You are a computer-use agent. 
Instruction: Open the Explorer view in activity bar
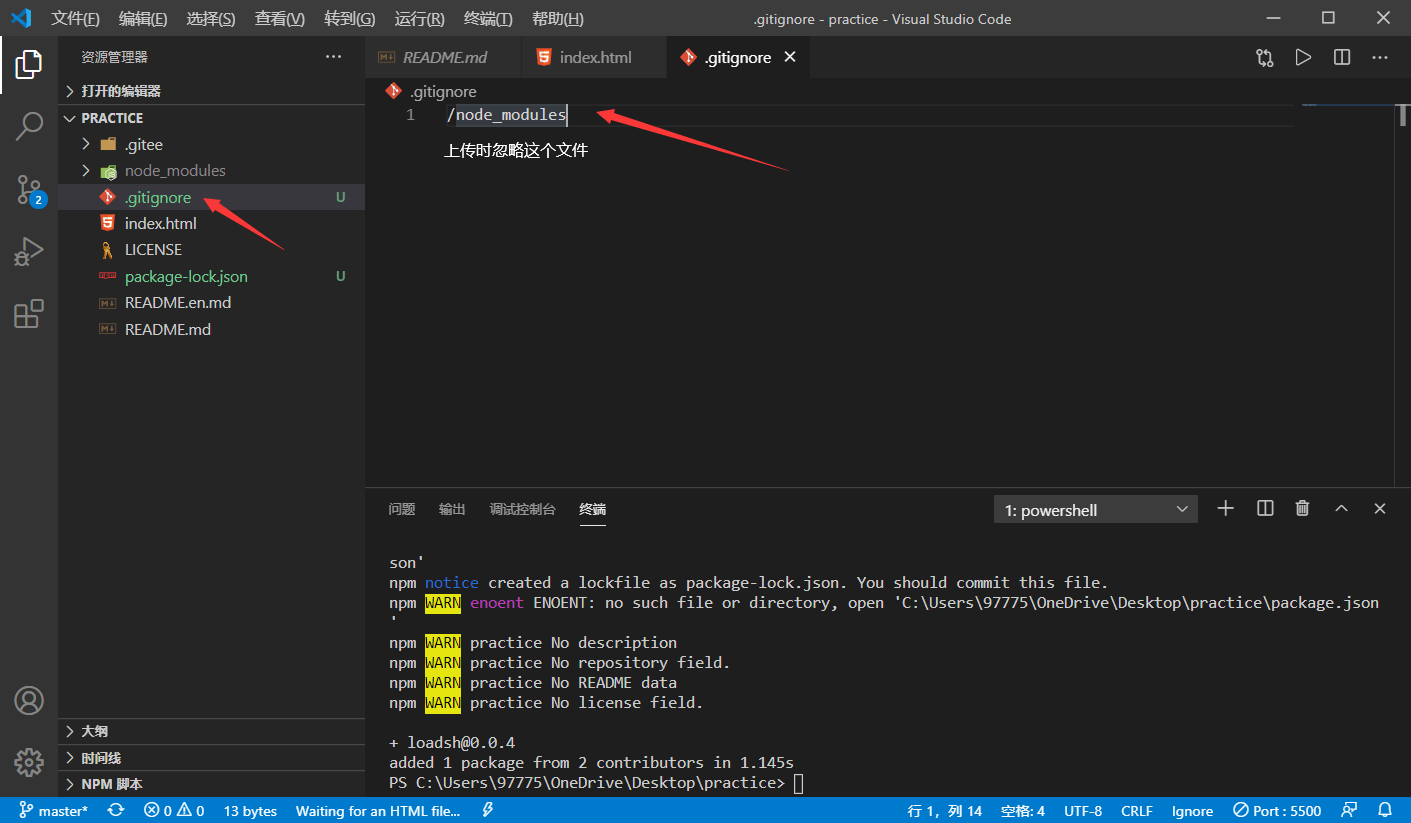point(29,65)
